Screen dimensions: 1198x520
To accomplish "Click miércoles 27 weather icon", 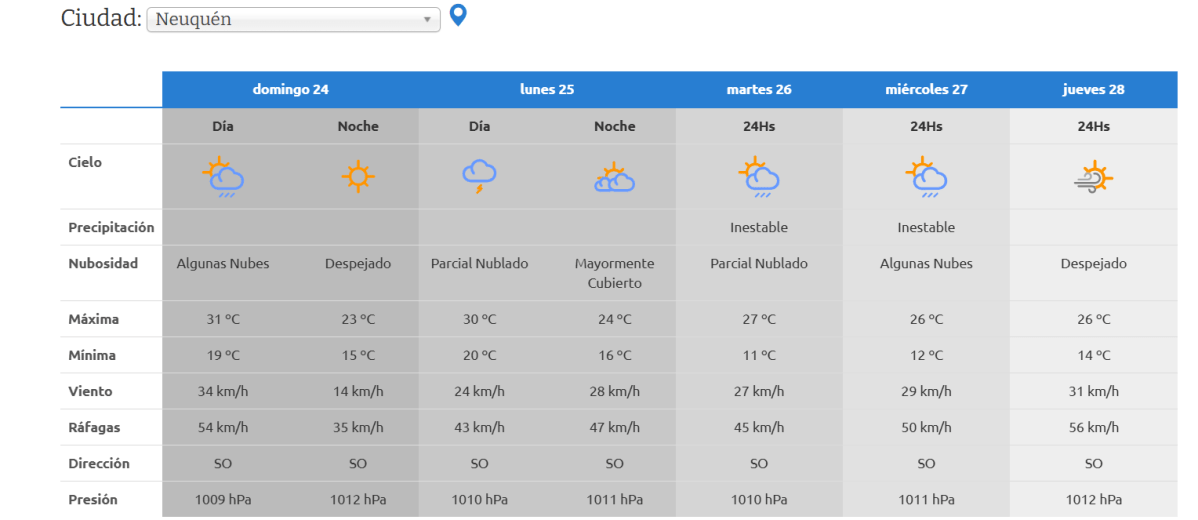I will (926, 177).
